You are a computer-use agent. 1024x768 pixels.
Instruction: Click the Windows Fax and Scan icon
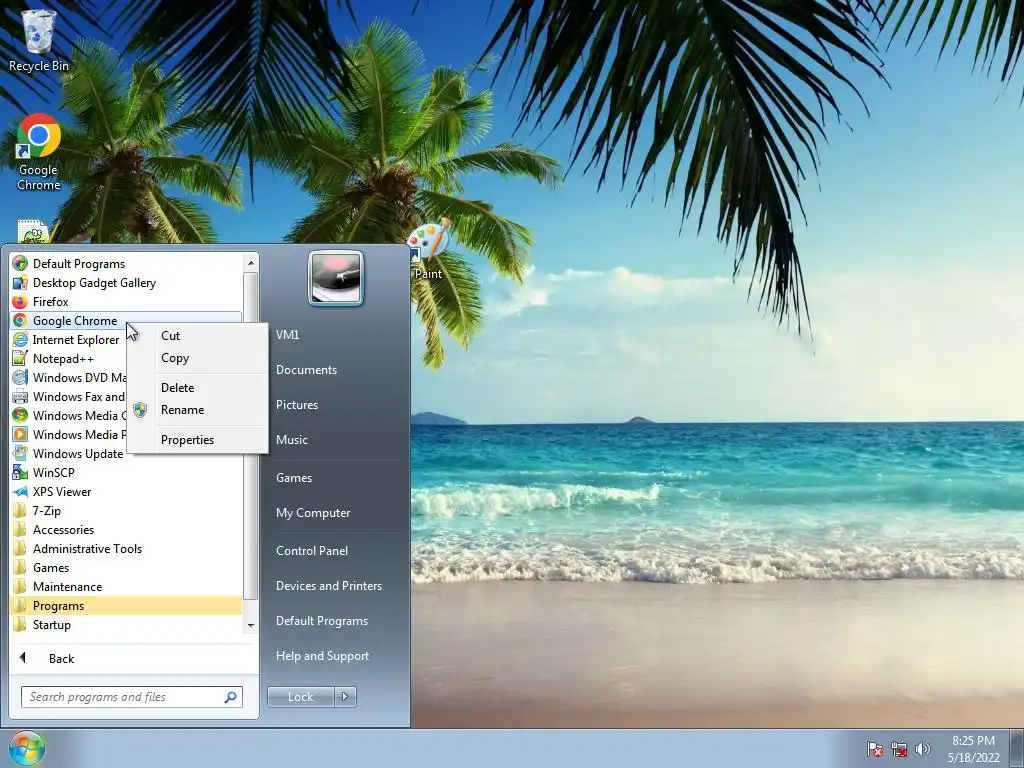pos(20,396)
